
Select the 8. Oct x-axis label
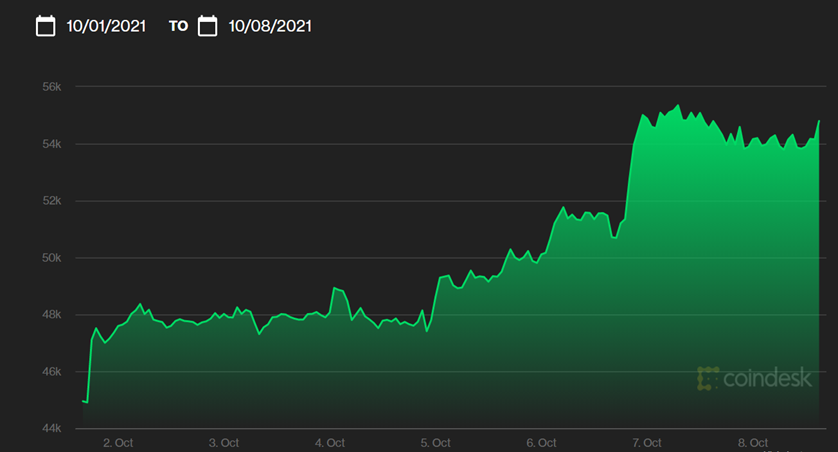[752, 442]
